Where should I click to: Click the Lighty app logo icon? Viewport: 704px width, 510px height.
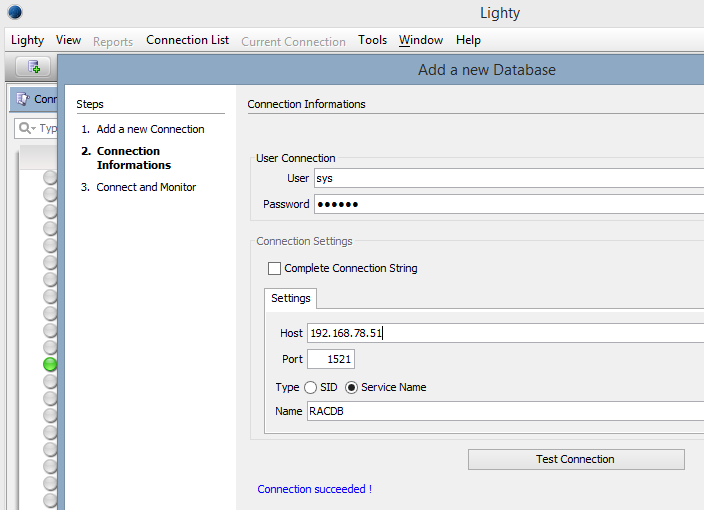tap(15, 12)
